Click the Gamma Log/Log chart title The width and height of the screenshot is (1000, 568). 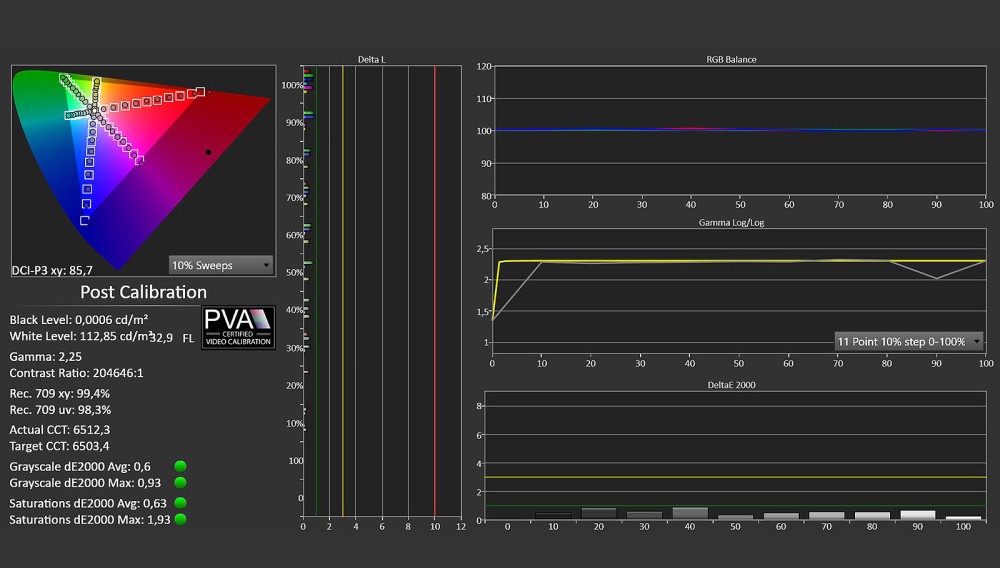pyautogui.click(x=731, y=222)
